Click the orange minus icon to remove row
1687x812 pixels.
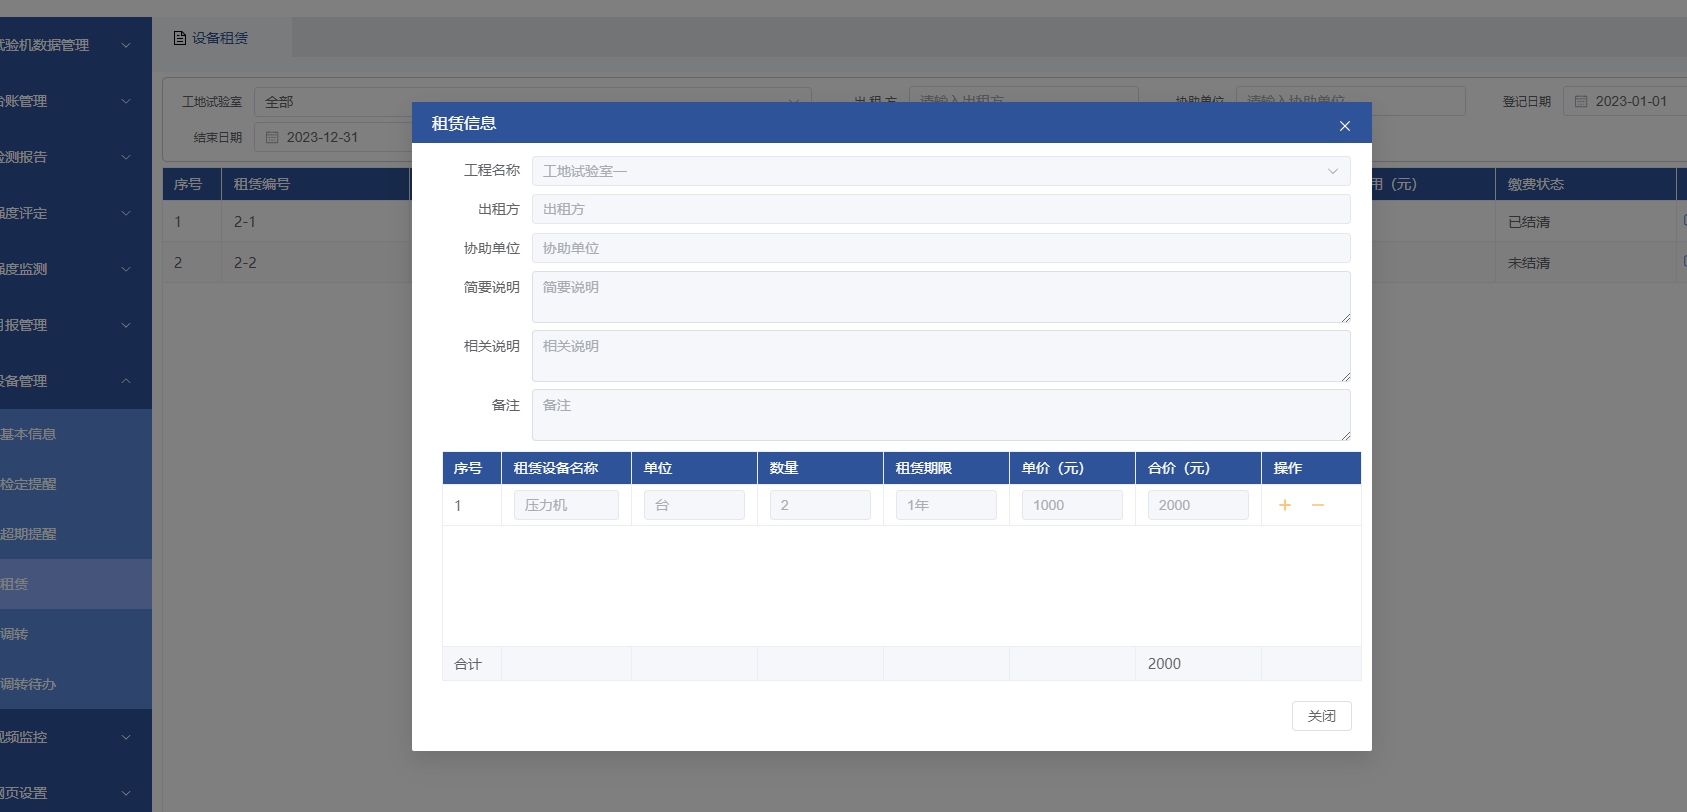(1318, 505)
